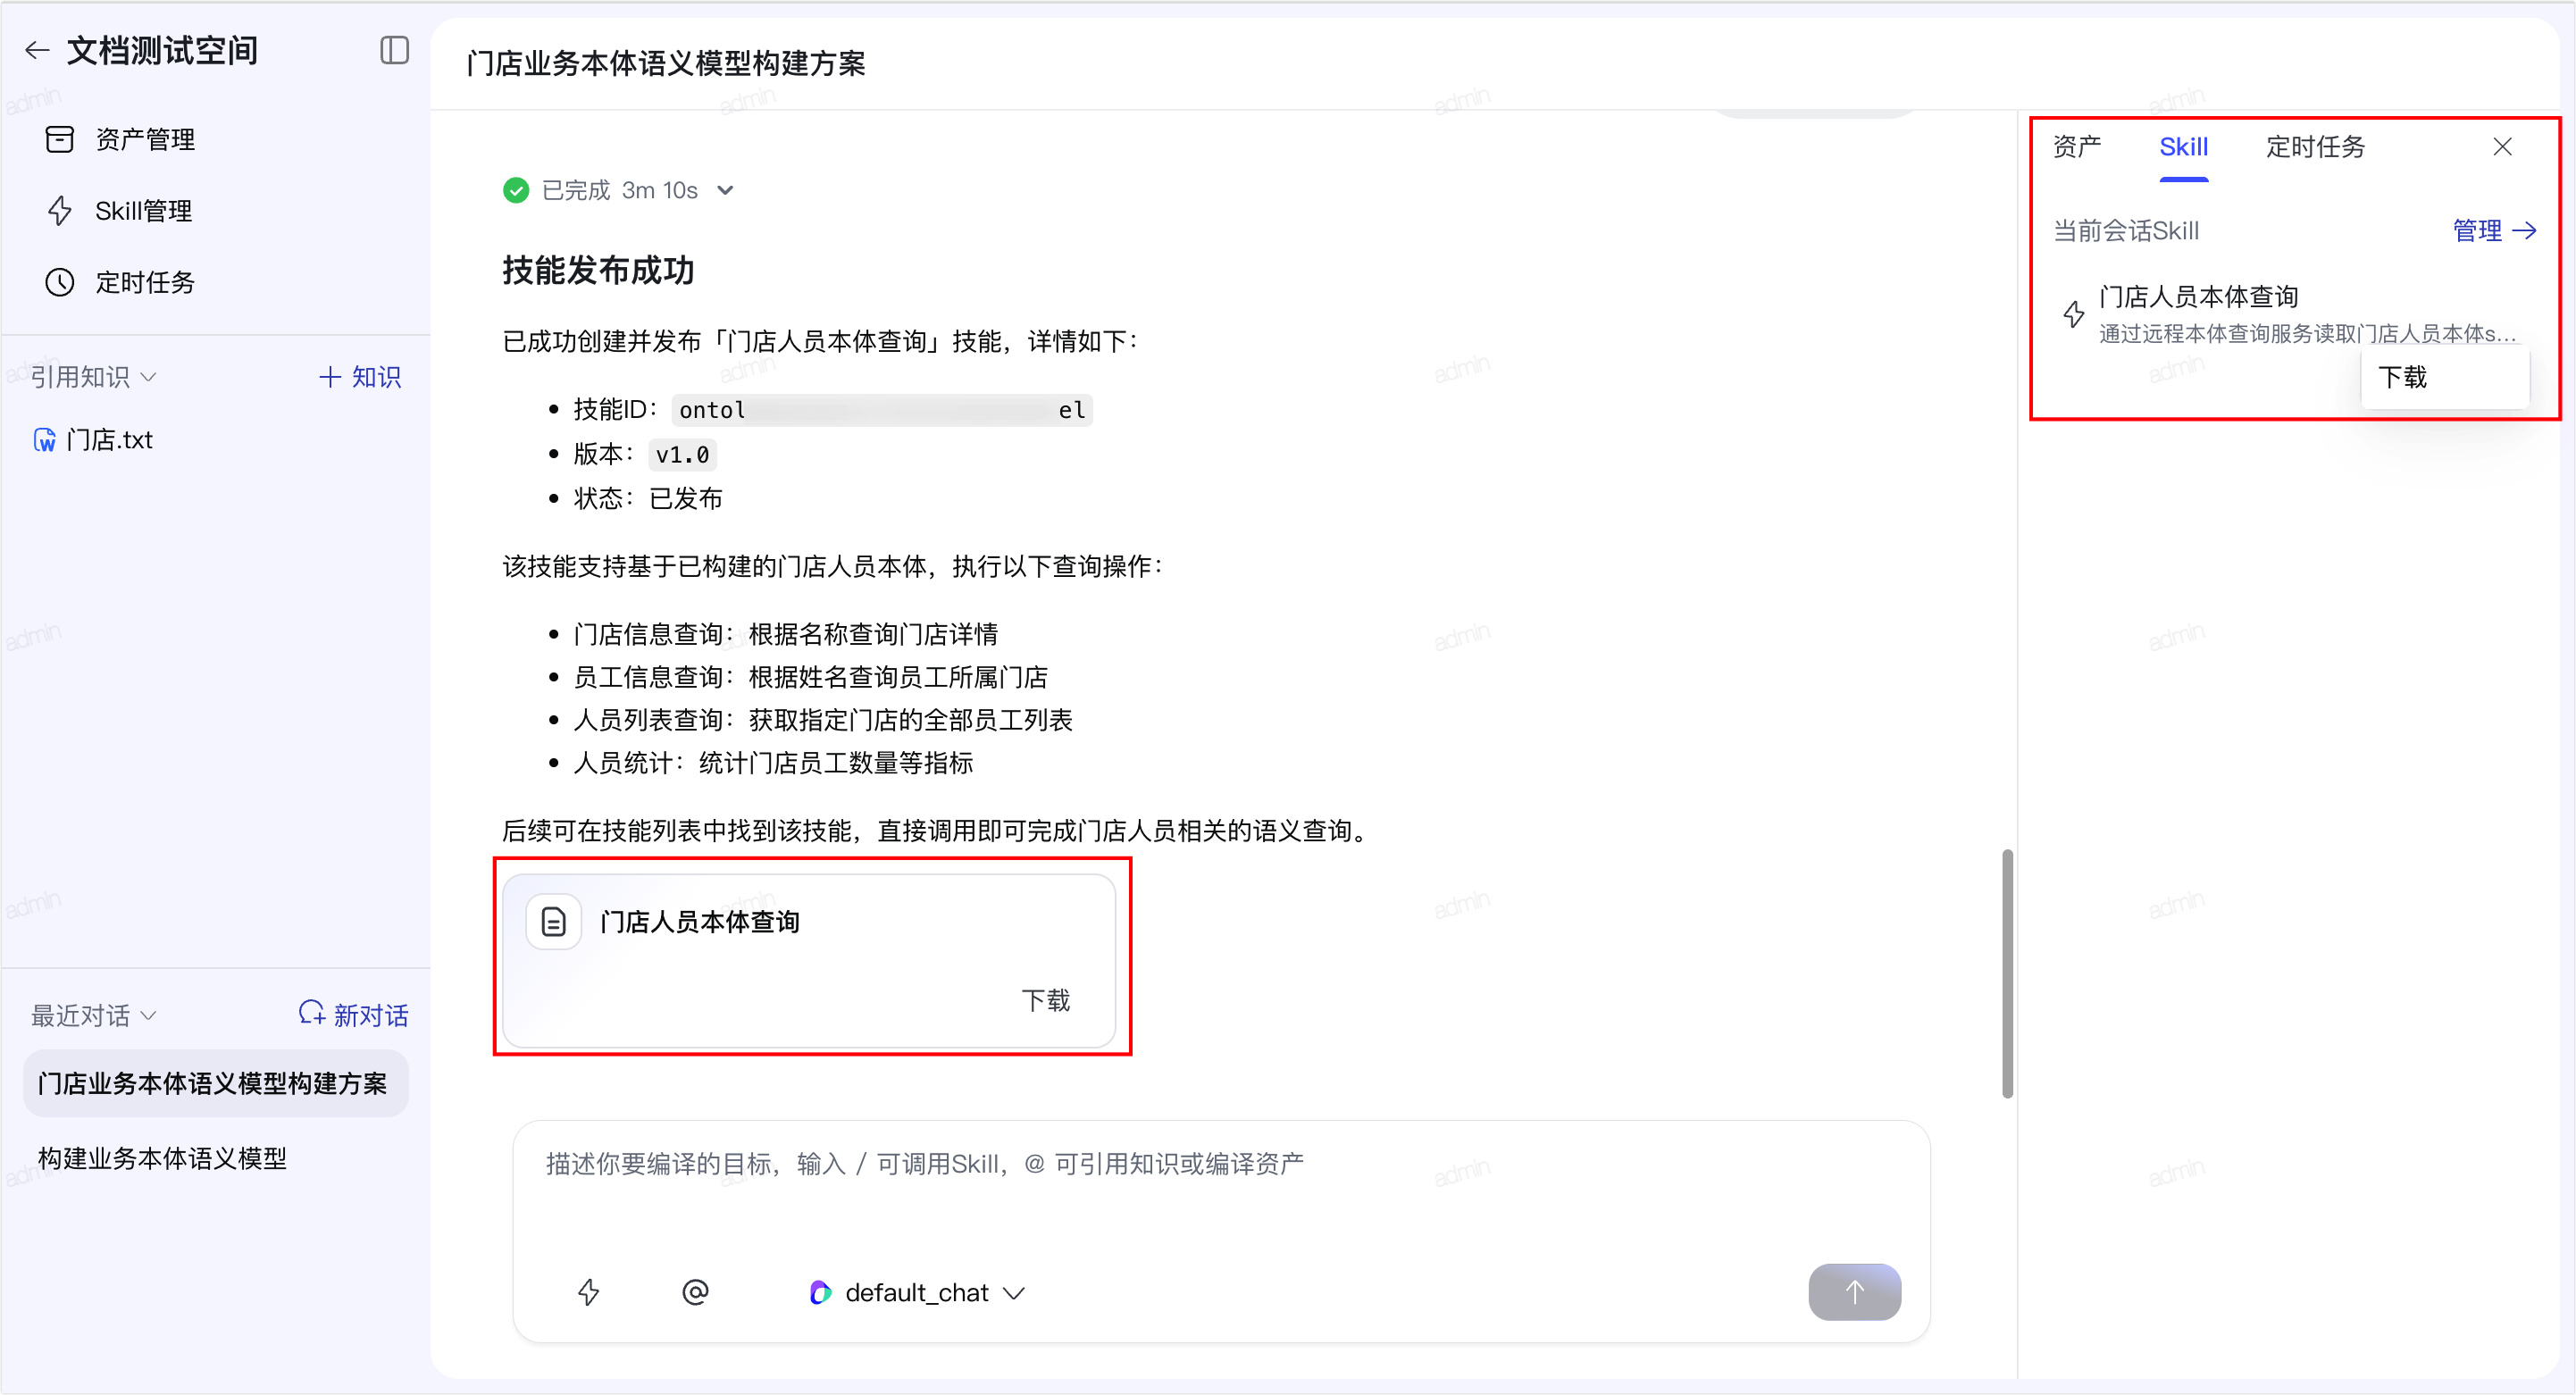
Task: Click the chat vertical scrollbar
Action: click(2007, 973)
